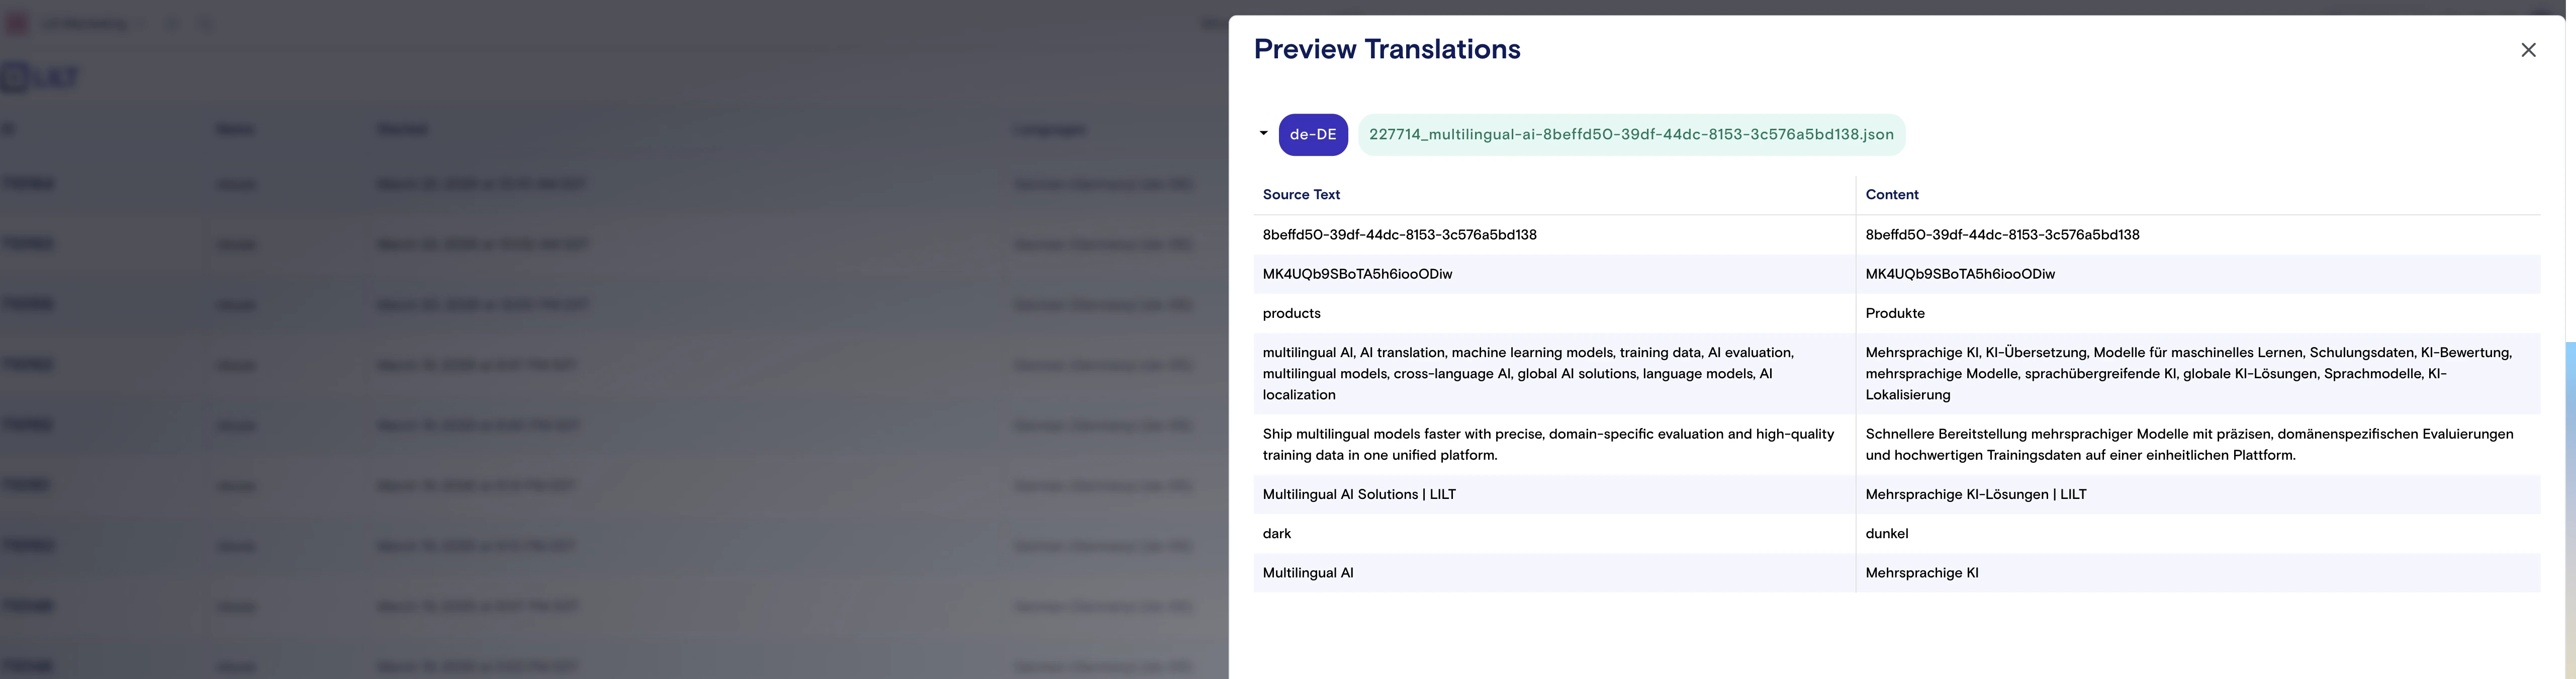
Task: Click the Content column header
Action: (1891, 195)
